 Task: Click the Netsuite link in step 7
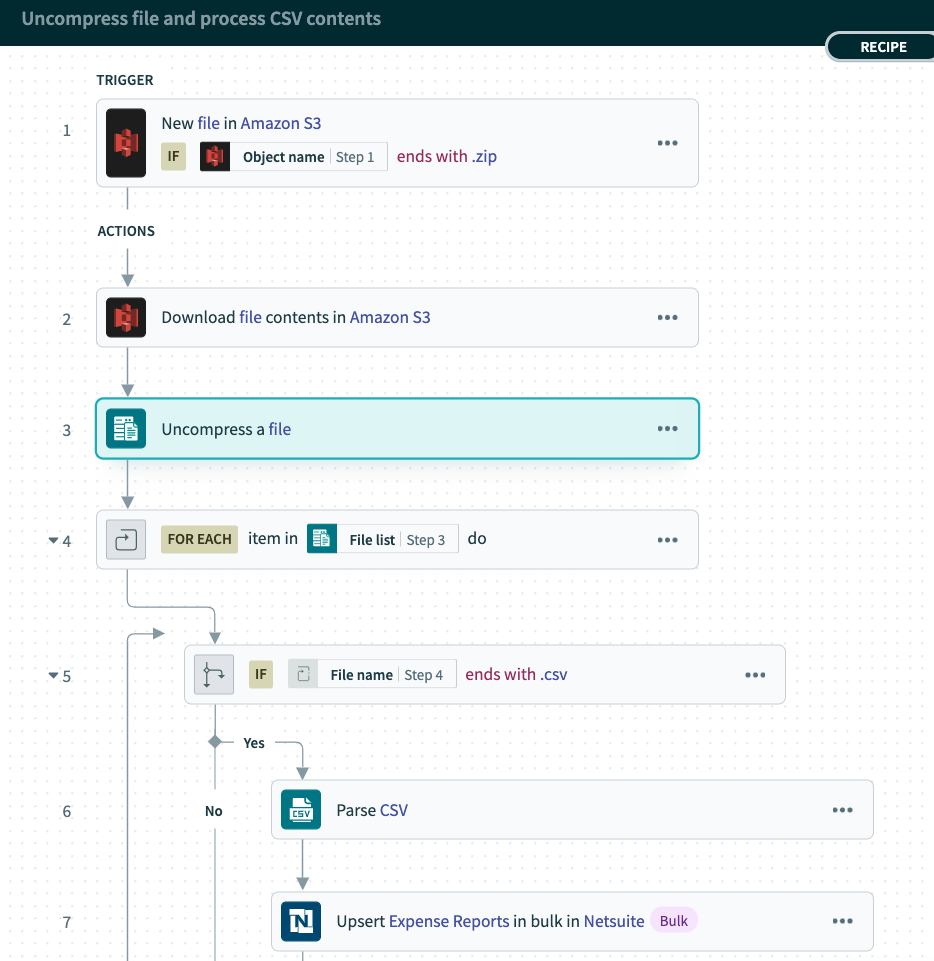coord(614,921)
